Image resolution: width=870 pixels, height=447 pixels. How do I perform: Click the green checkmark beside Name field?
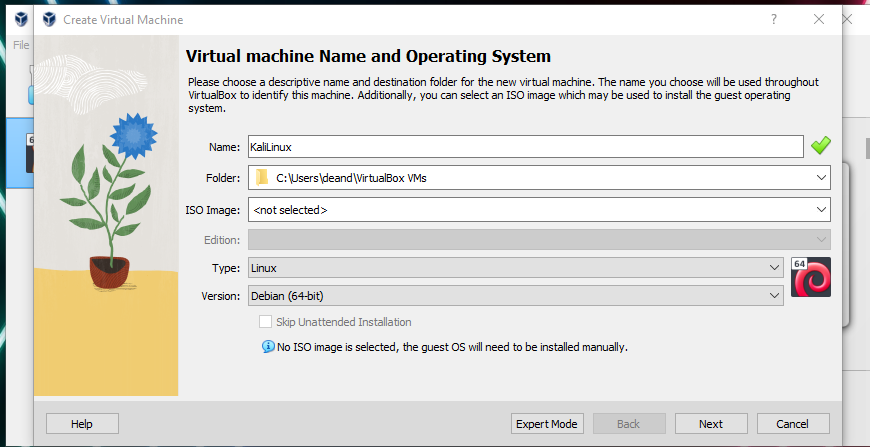coord(821,146)
